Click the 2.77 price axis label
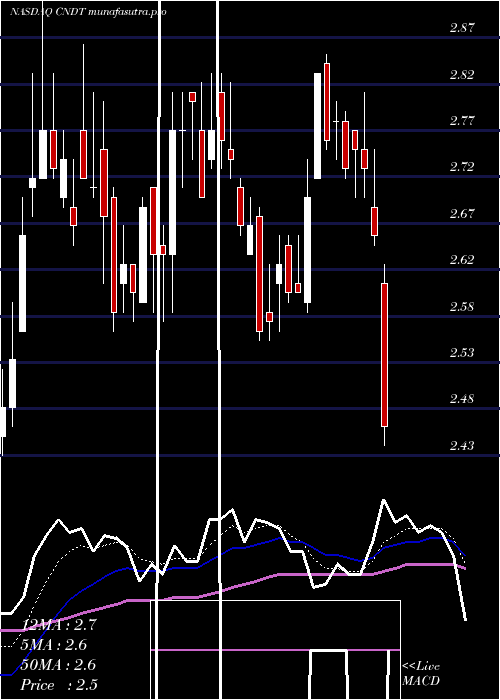500x700 pixels. tap(462, 121)
